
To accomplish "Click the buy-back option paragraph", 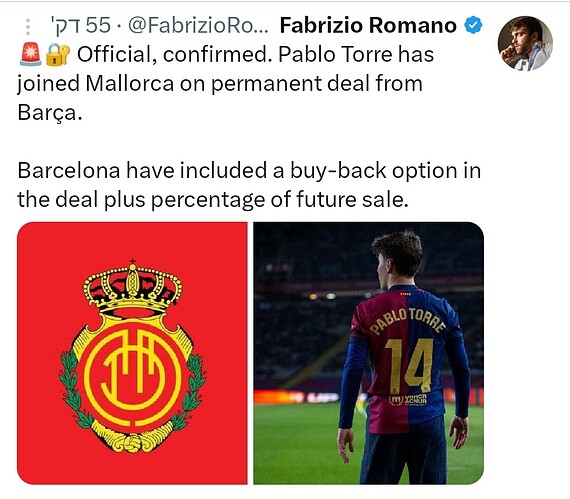I will pos(249,185).
